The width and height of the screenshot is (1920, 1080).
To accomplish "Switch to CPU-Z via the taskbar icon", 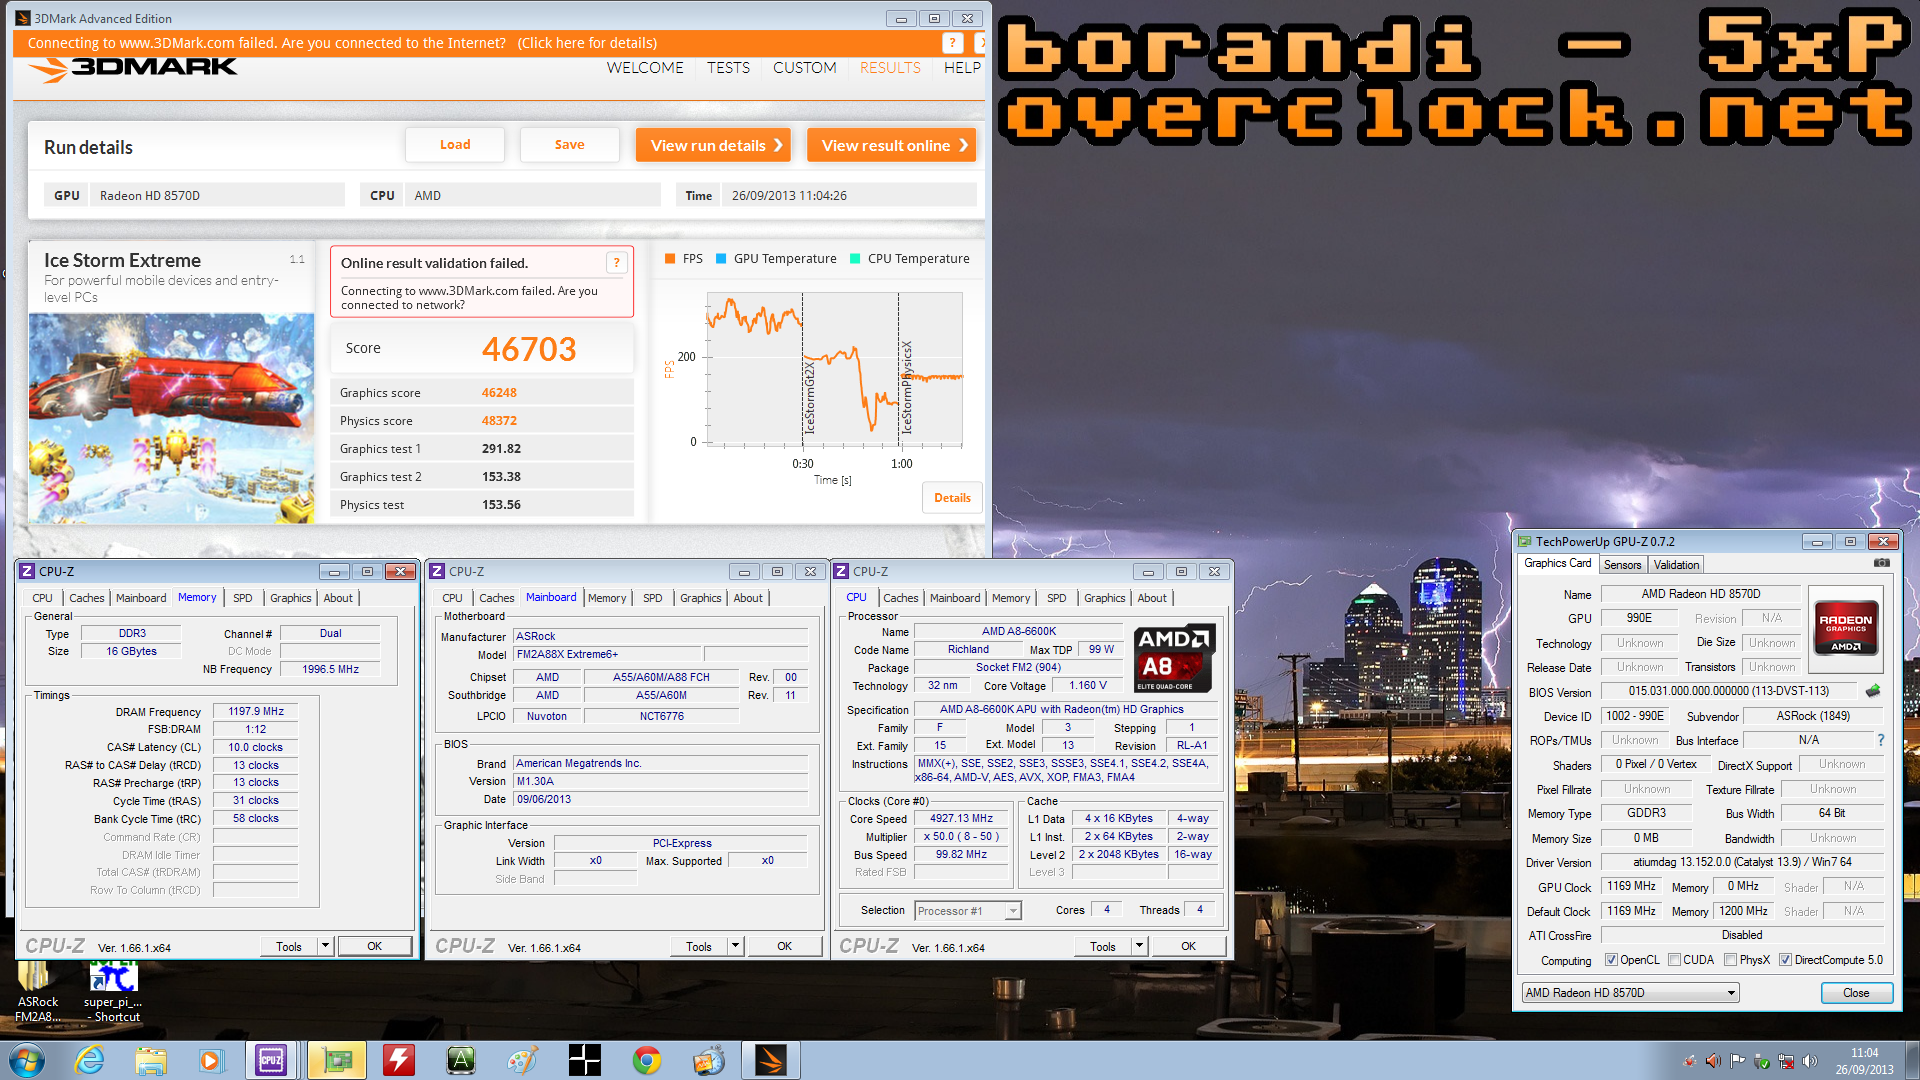I will (272, 1060).
